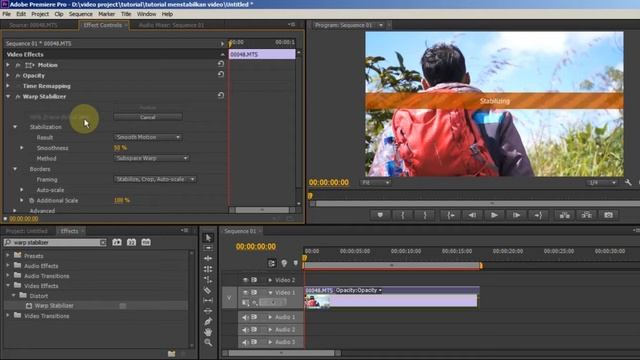Select the Rolling Edit tool
640x360 pixels.
(208, 269)
